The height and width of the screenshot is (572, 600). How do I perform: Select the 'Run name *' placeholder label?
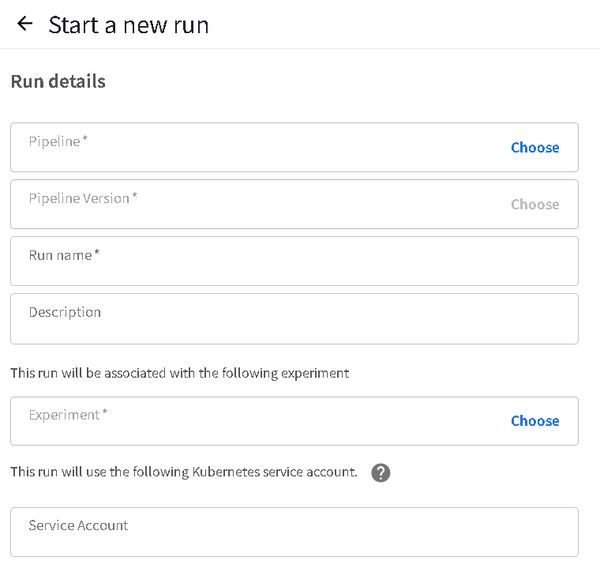pos(64,255)
